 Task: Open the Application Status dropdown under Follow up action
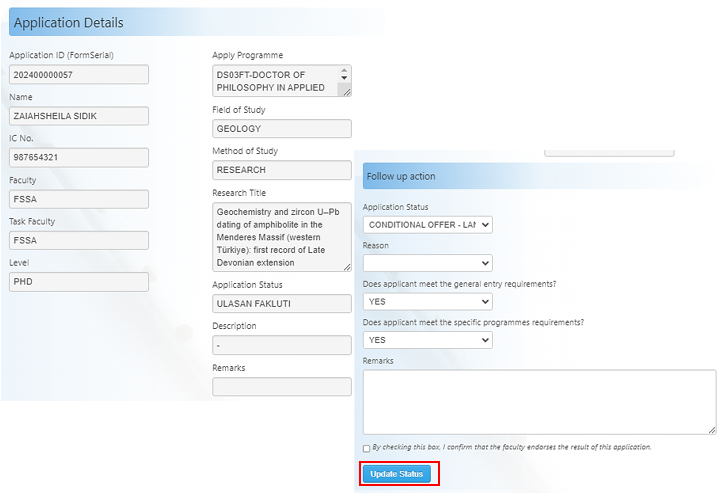point(427,225)
